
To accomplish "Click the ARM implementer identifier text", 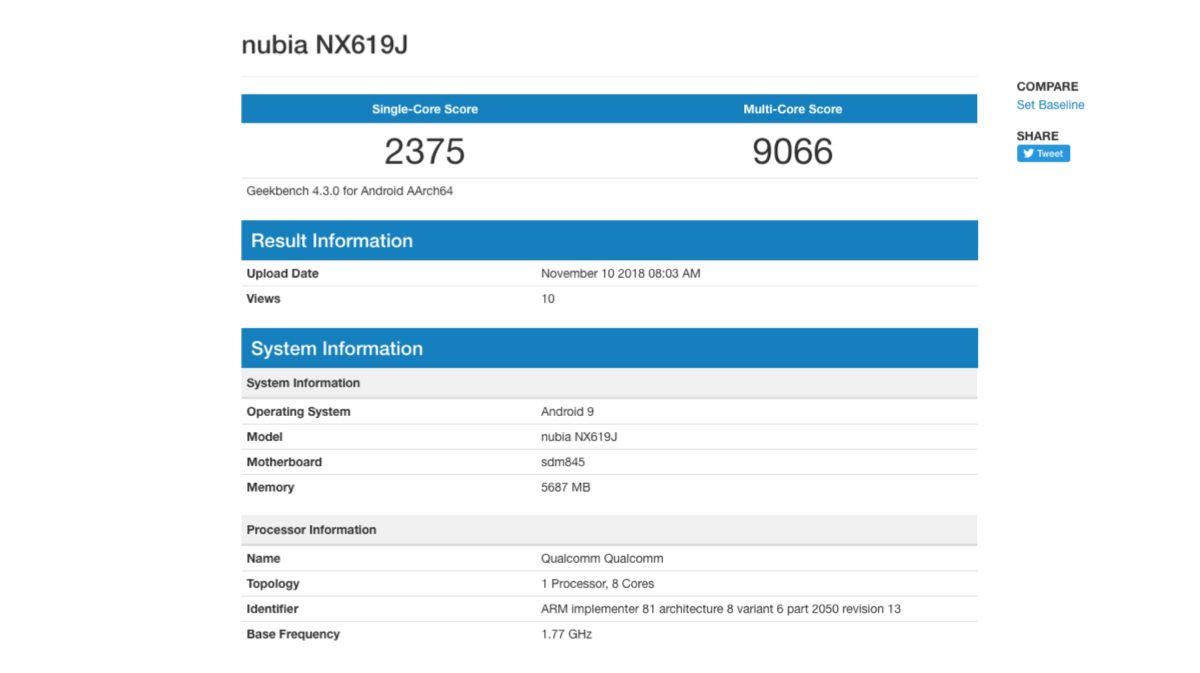I will pos(720,609).
